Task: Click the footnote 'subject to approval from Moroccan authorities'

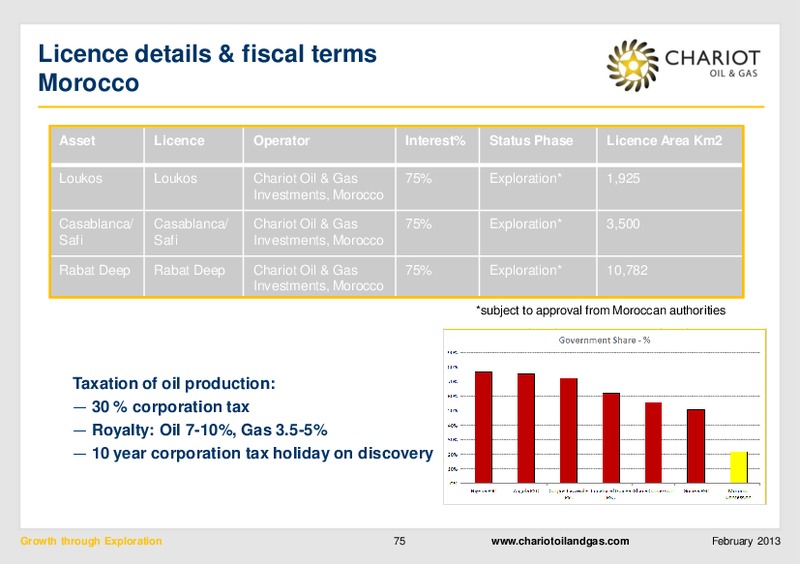Action: pyautogui.click(x=601, y=310)
